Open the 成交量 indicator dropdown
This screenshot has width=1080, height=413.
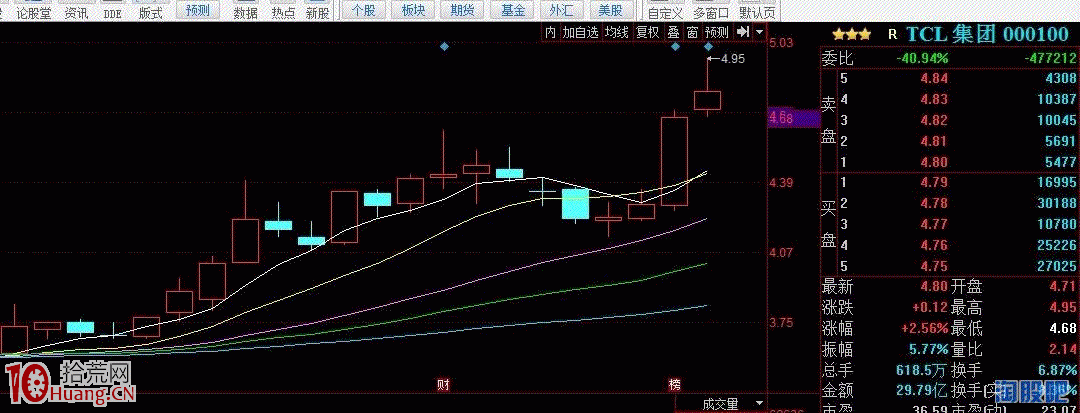pos(720,404)
